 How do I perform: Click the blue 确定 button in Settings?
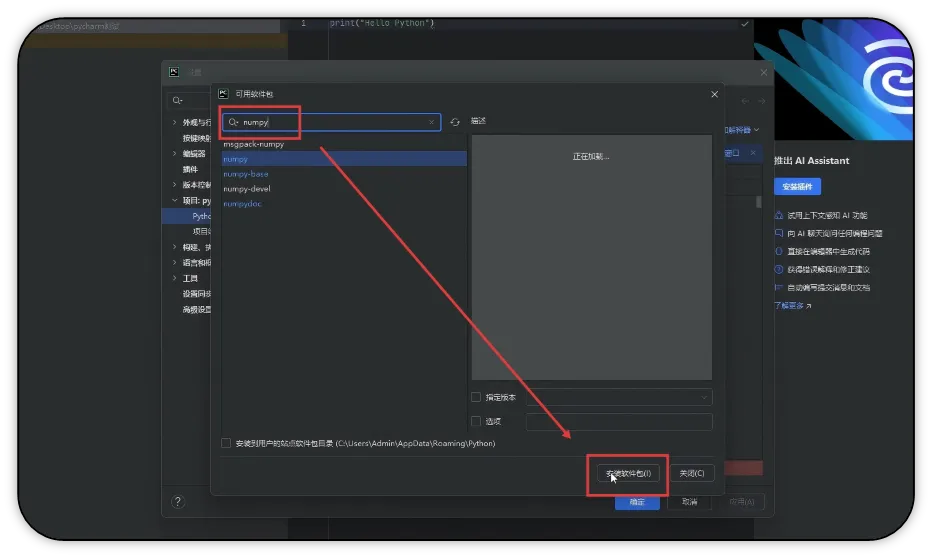click(x=637, y=502)
